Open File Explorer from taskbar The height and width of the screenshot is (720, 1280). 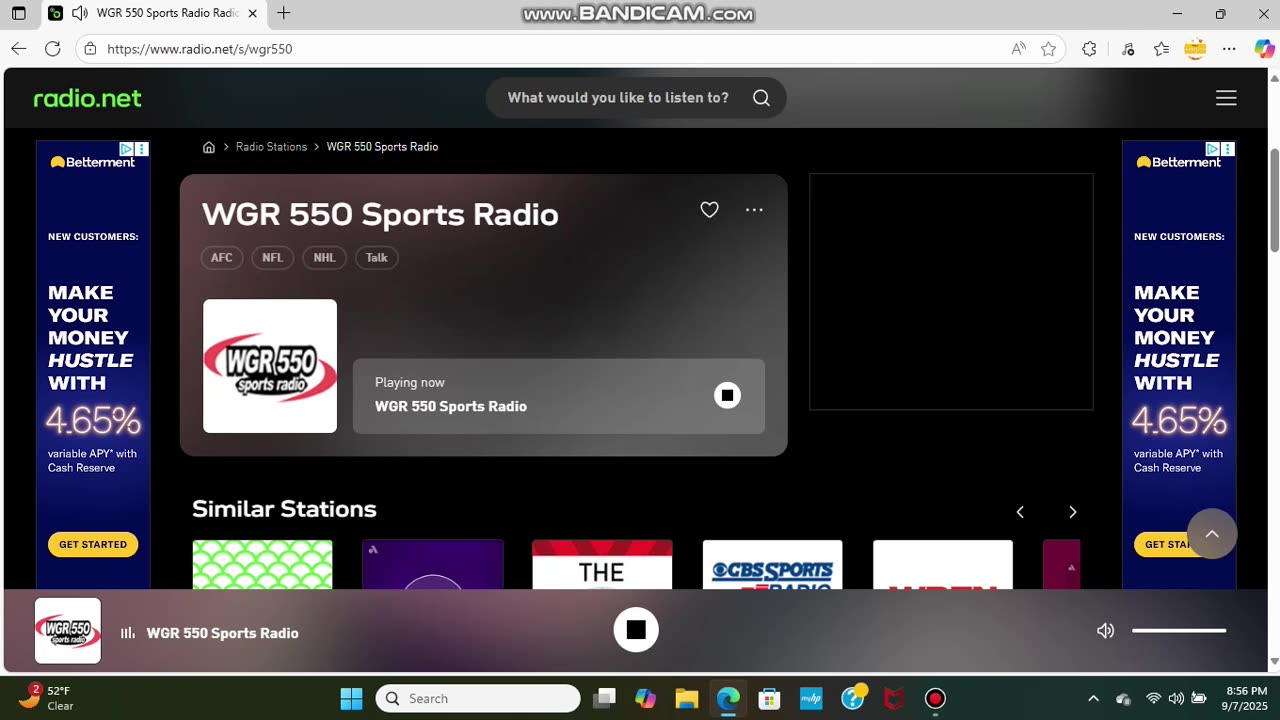[686, 698]
